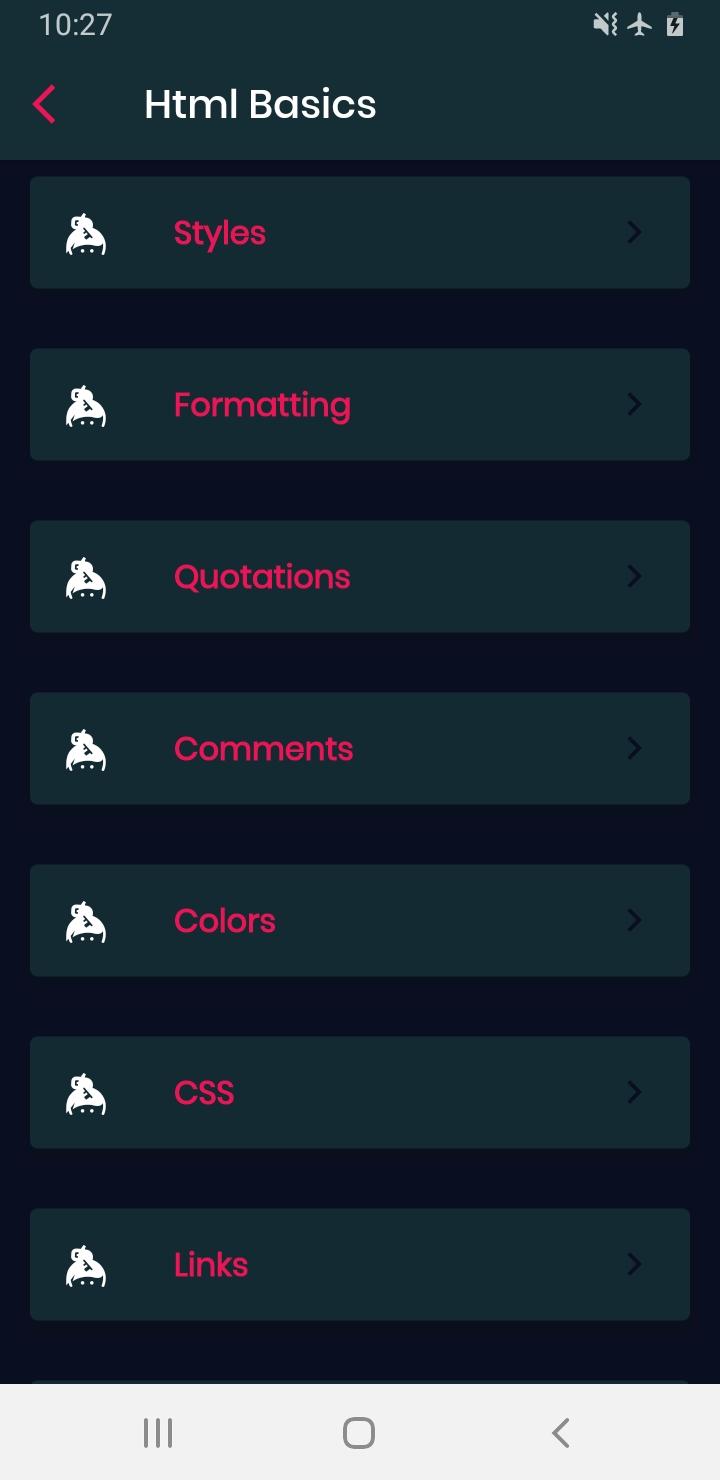The height and width of the screenshot is (1480, 720).
Task: Open Android recent apps button
Action: (x=158, y=1433)
